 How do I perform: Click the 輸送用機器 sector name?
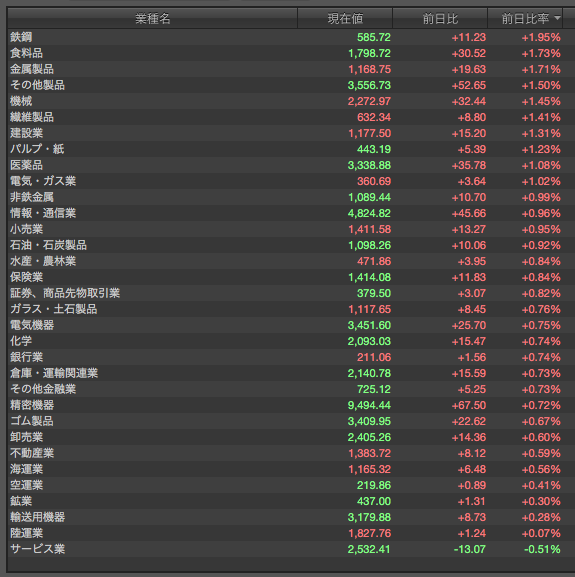coord(38,517)
